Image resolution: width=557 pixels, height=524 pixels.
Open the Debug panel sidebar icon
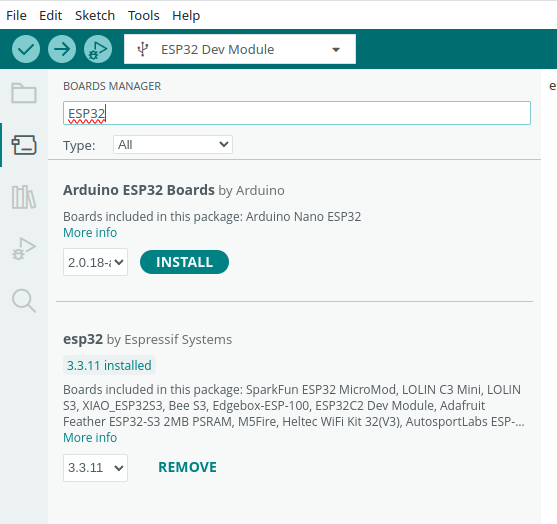24,248
